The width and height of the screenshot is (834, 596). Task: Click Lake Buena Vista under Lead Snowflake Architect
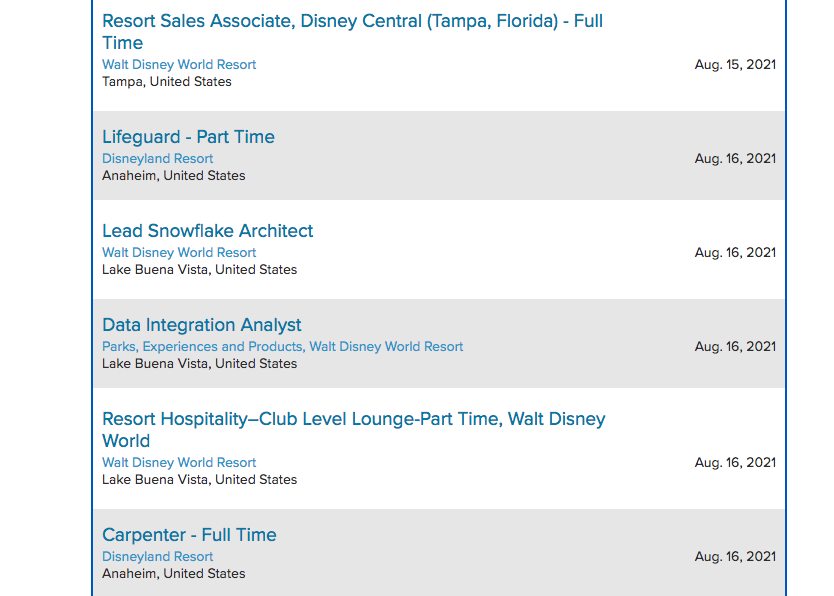click(x=199, y=270)
